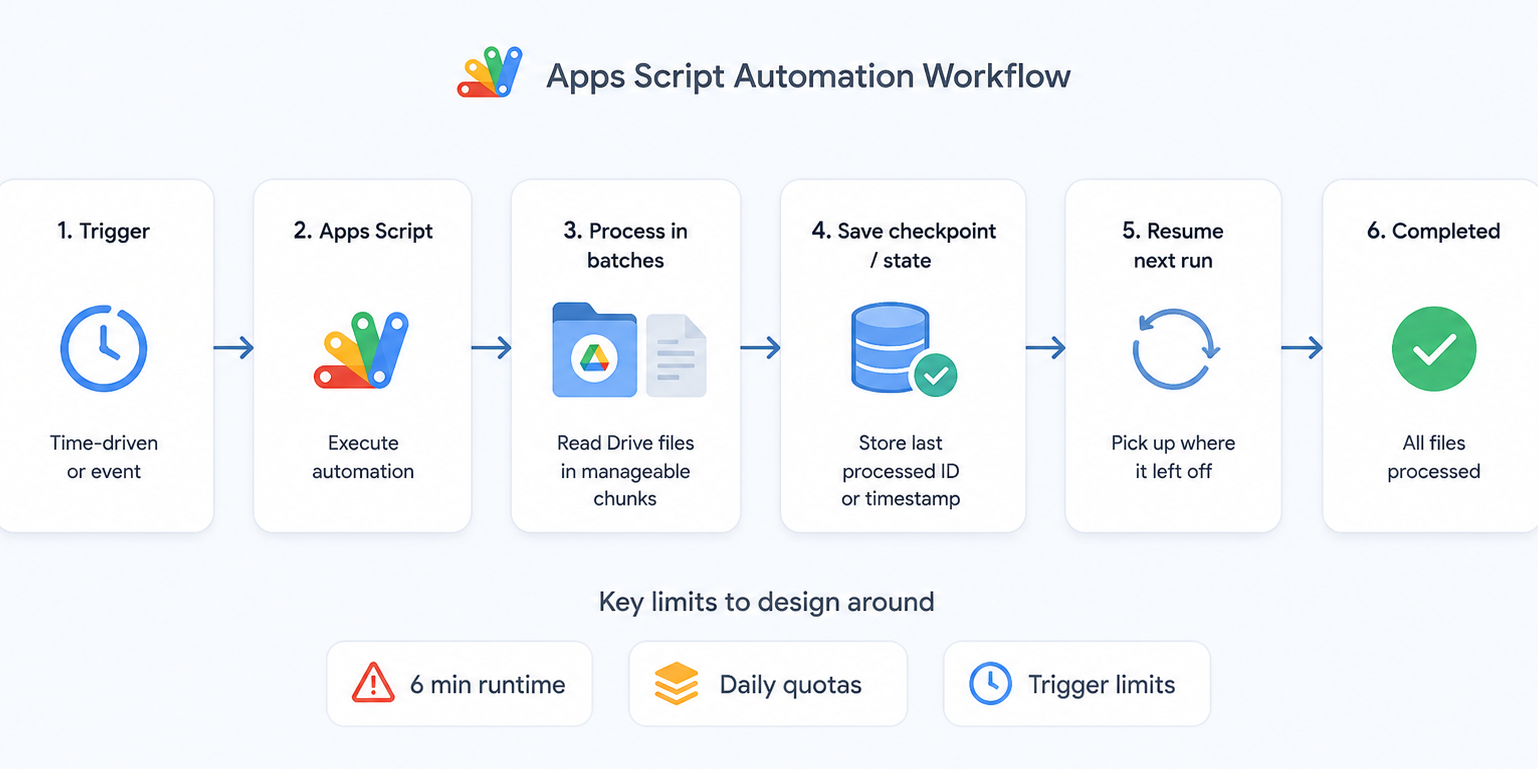
Task: Open the Google Drive folder icon
Action: (x=594, y=351)
